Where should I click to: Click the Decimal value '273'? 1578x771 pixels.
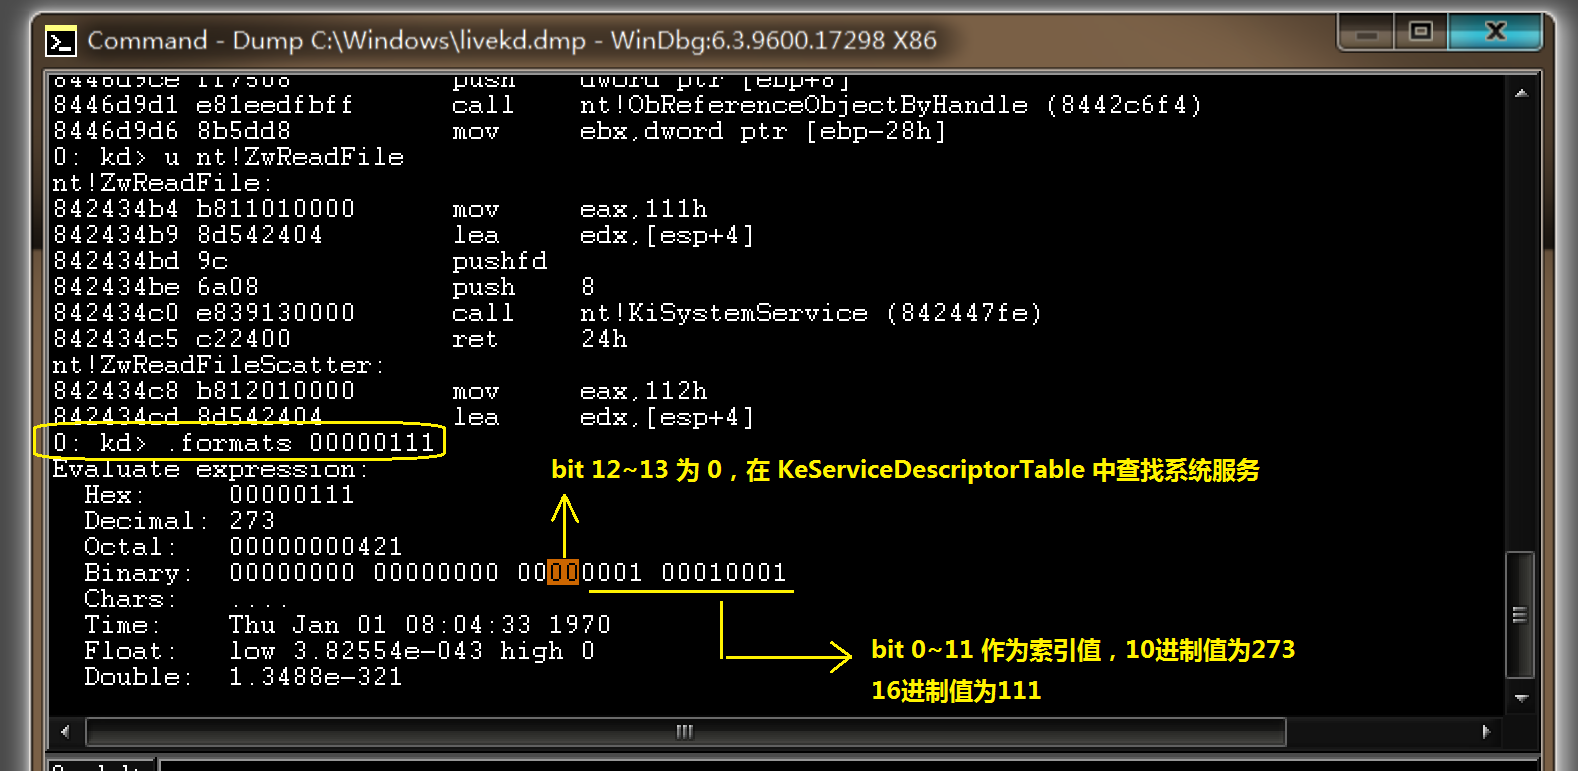click(252, 521)
